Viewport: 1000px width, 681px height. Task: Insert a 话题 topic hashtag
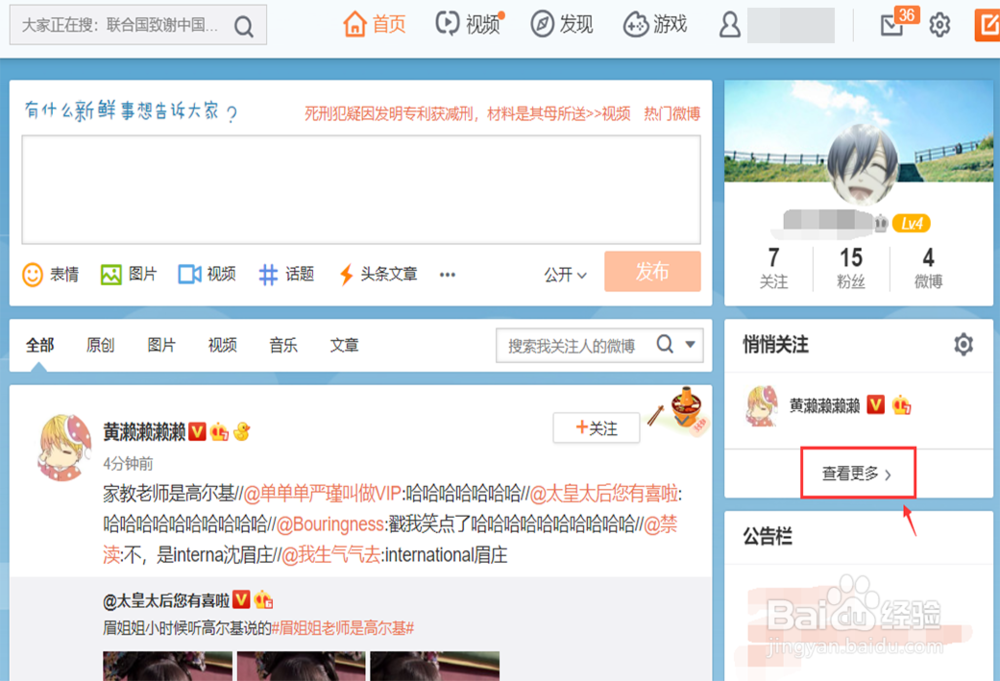[x=285, y=274]
